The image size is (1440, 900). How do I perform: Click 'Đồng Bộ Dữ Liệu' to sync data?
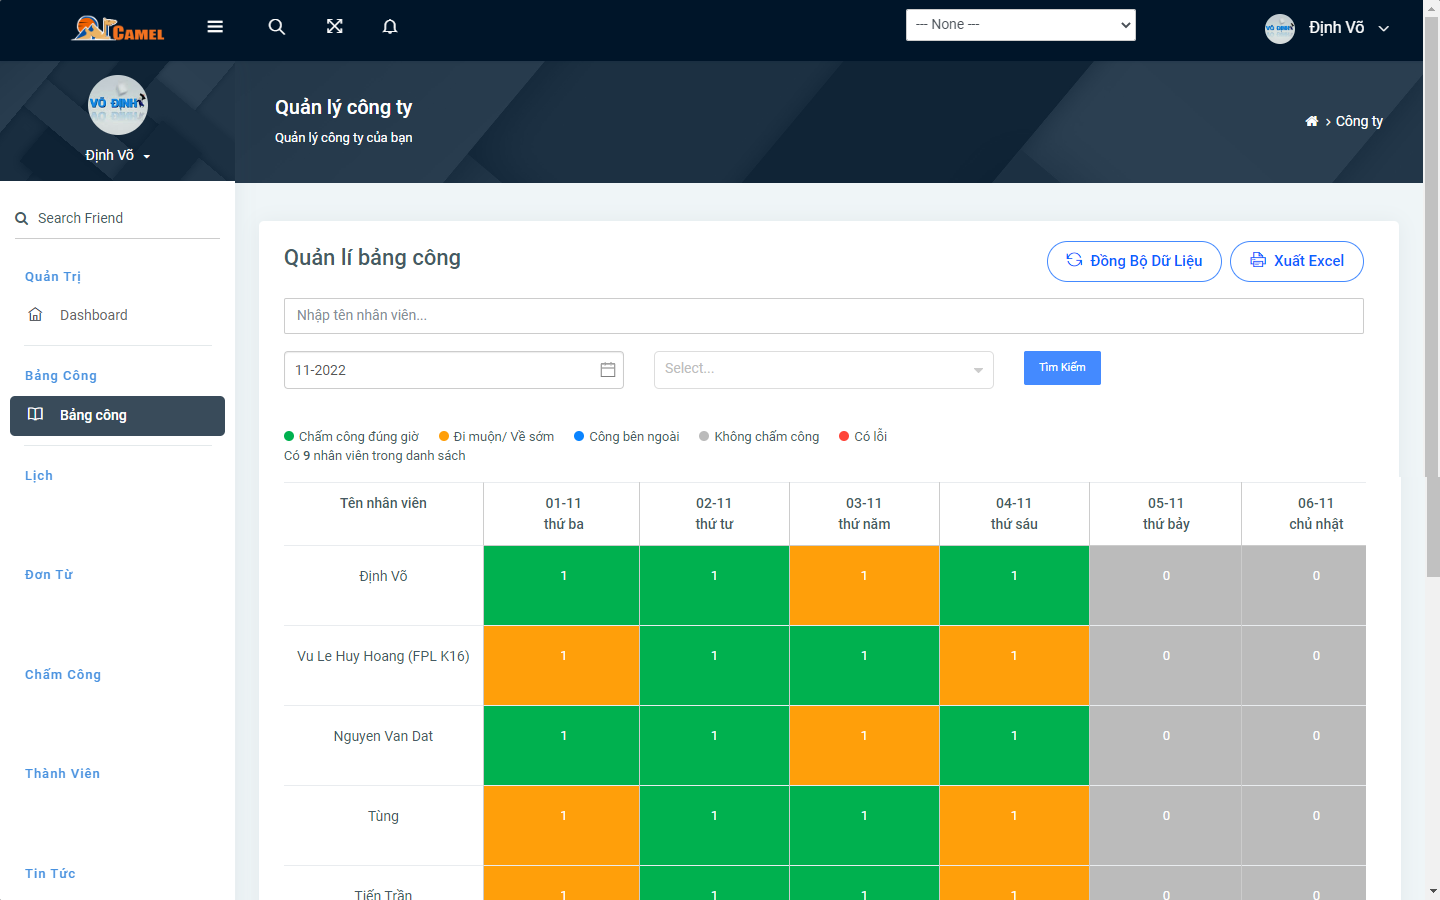1134,261
